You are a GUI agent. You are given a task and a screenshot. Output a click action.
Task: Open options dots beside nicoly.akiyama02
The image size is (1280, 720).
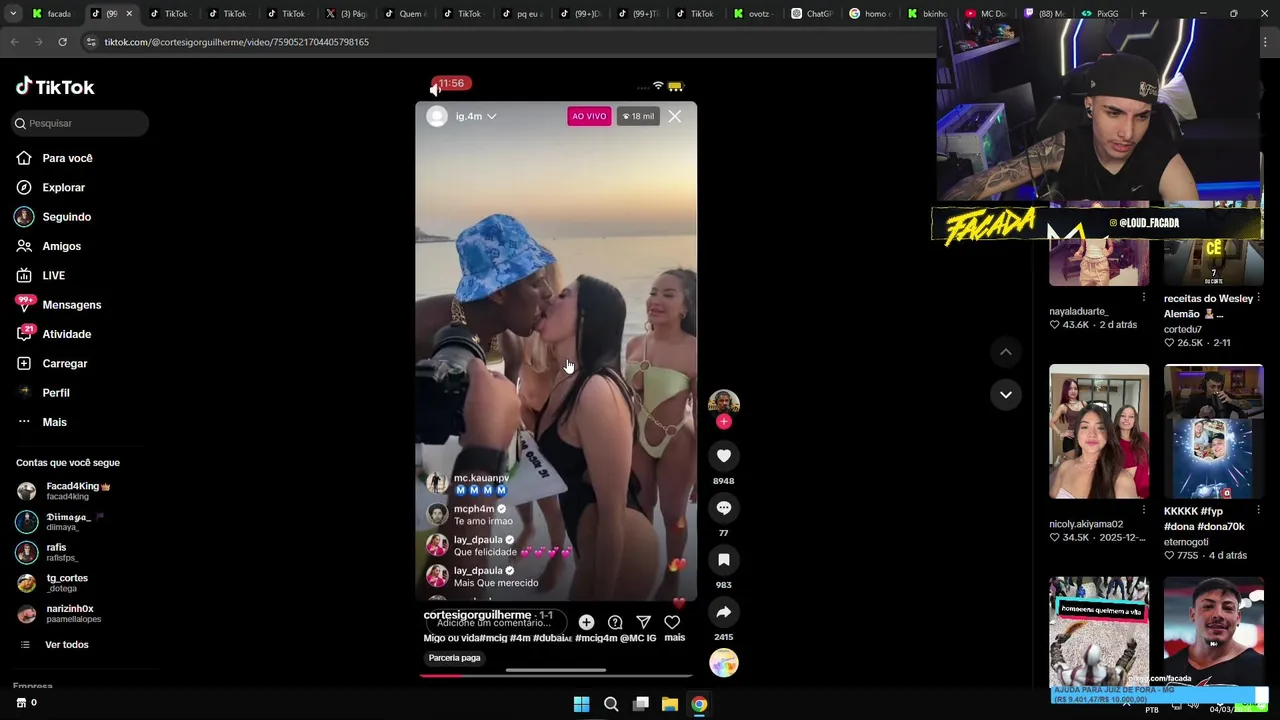(1144, 510)
